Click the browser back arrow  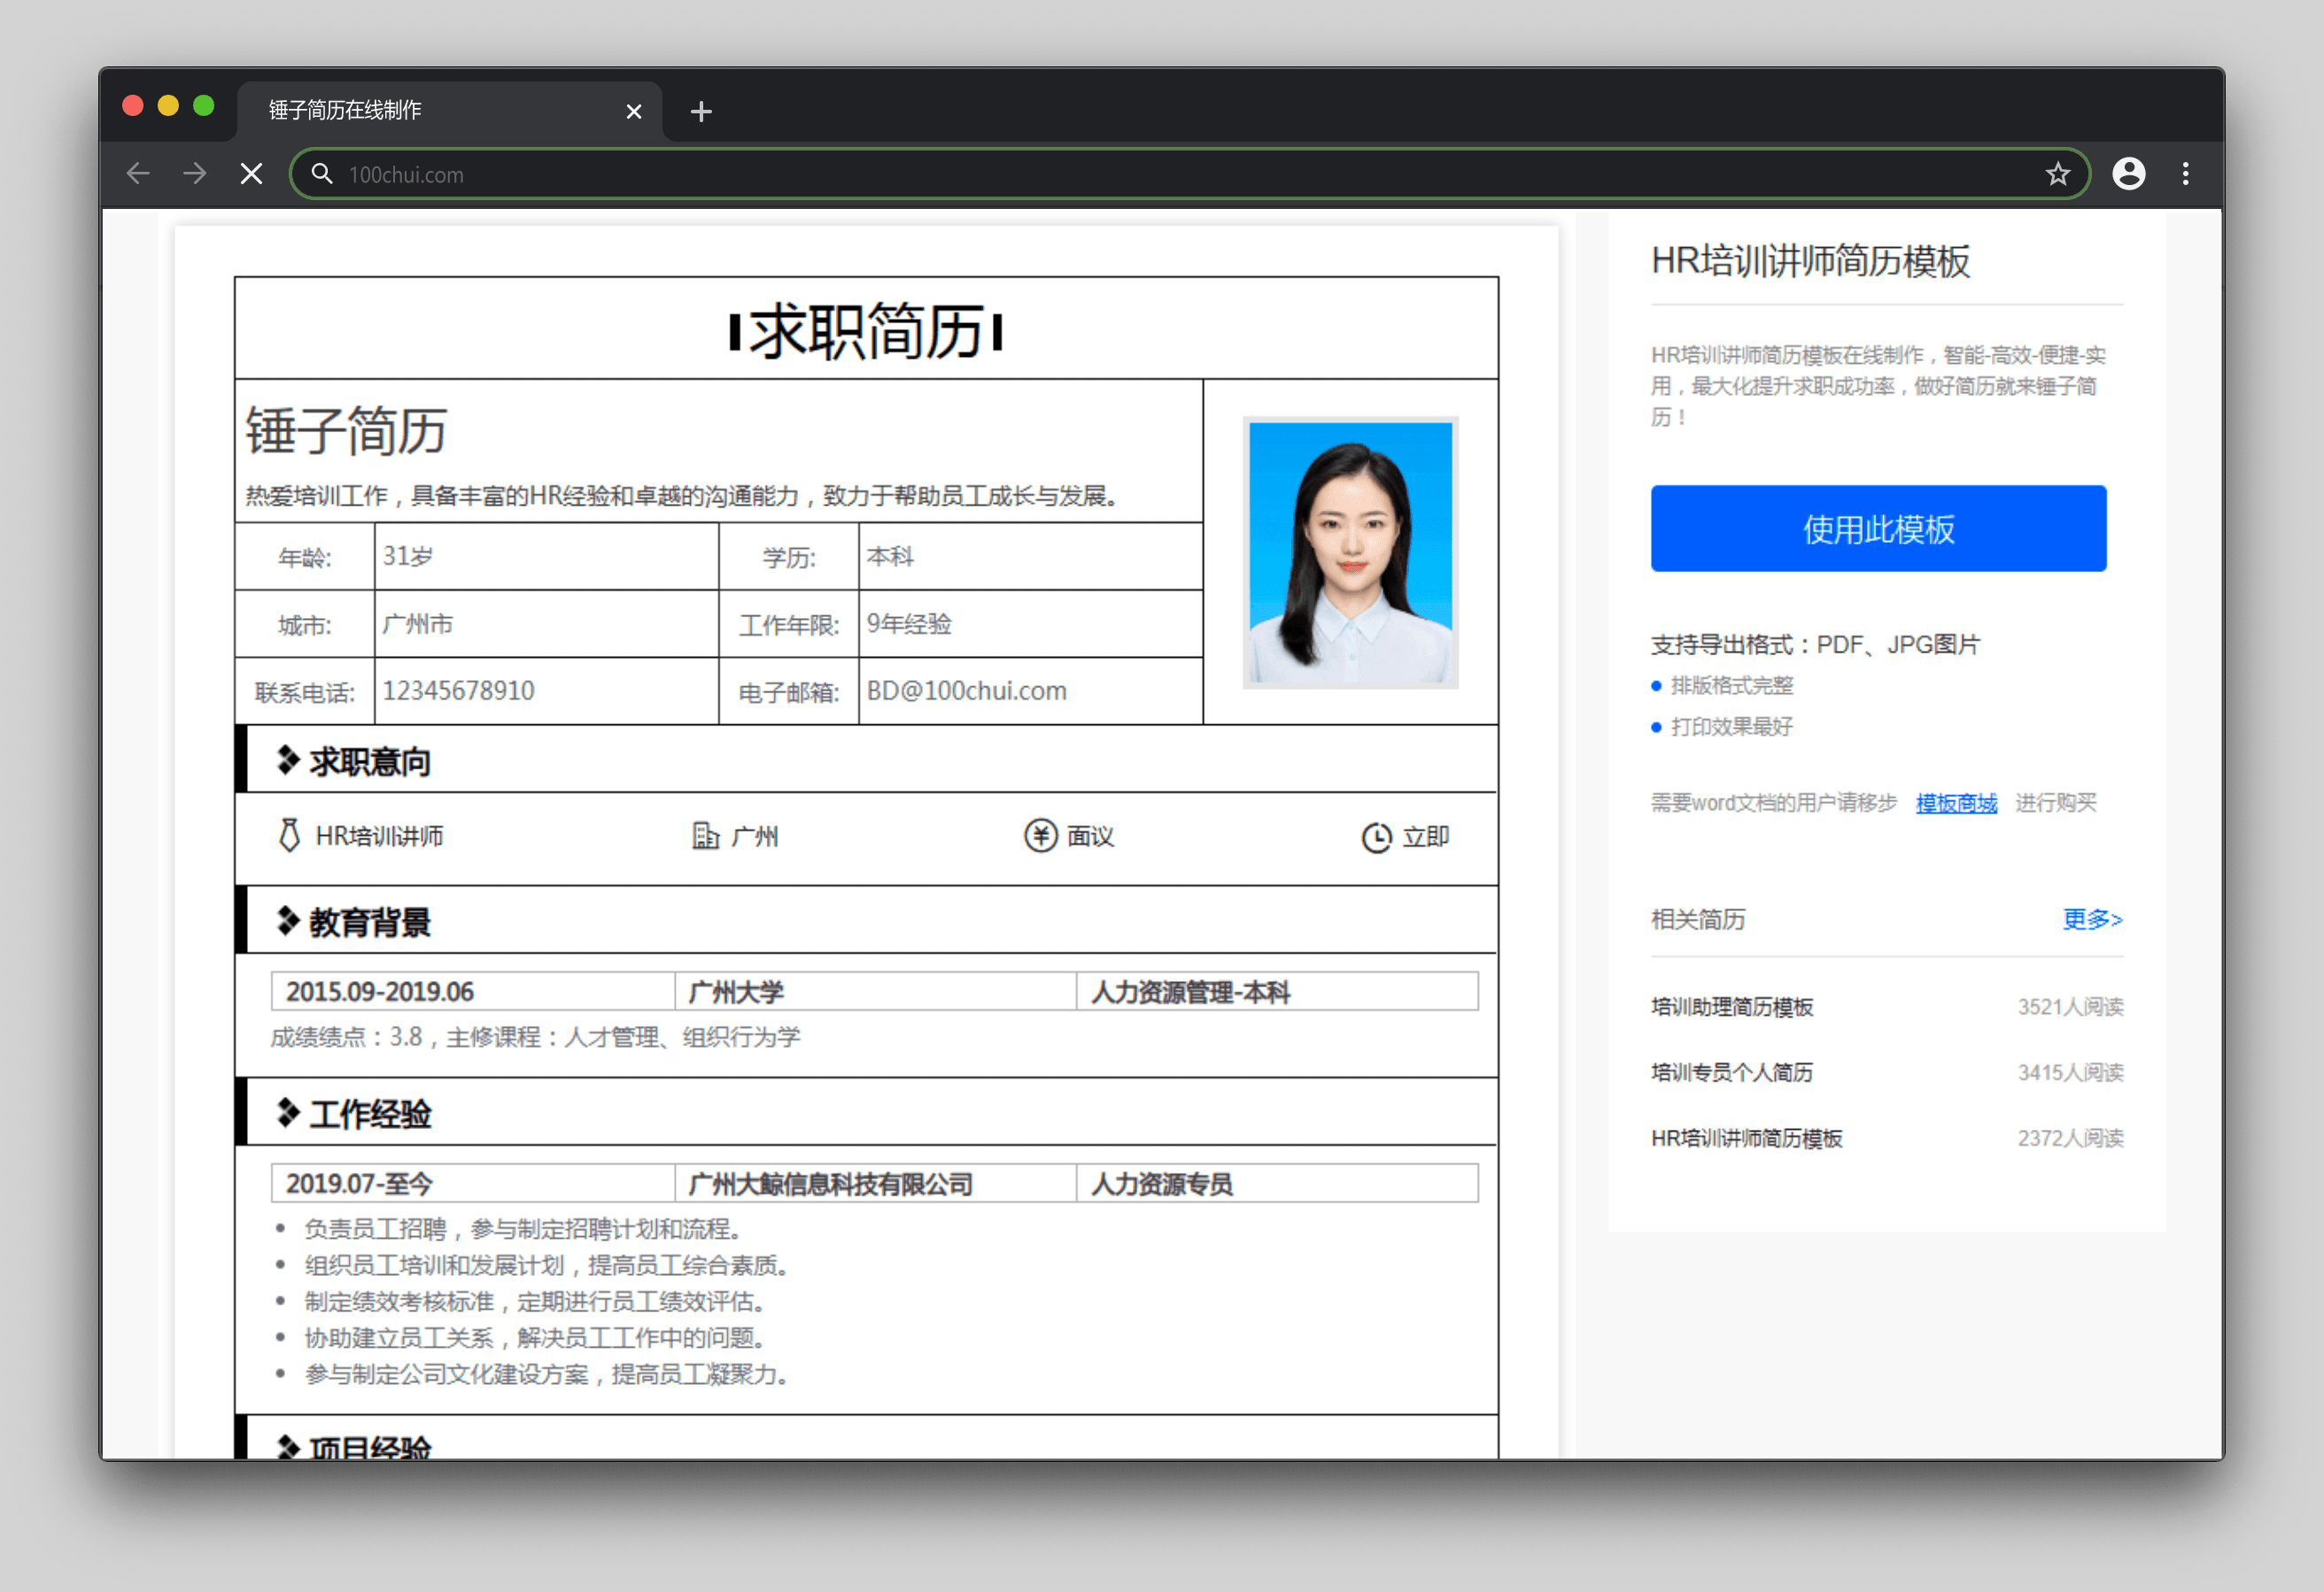click(x=138, y=174)
